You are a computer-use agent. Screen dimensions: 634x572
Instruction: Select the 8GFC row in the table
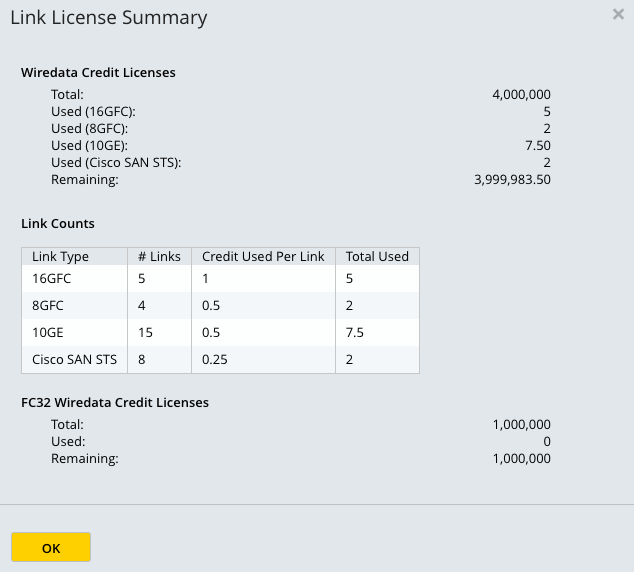220,306
